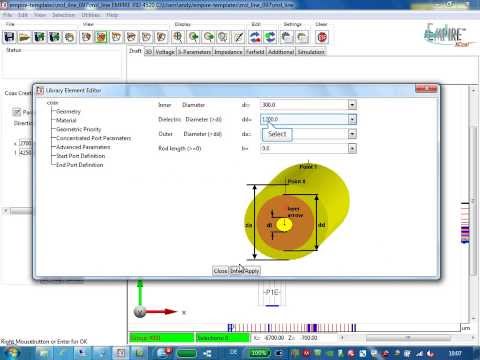The width and height of the screenshot is (480, 360).
Task: Toggle the checkbox in the left Coax panel
Action: point(17,112)
